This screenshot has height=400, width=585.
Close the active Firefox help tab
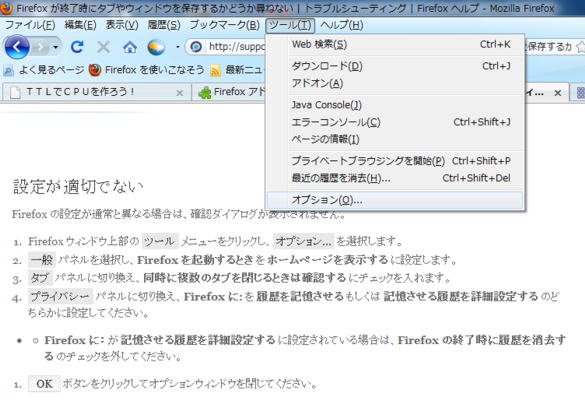tap(558, 93)
